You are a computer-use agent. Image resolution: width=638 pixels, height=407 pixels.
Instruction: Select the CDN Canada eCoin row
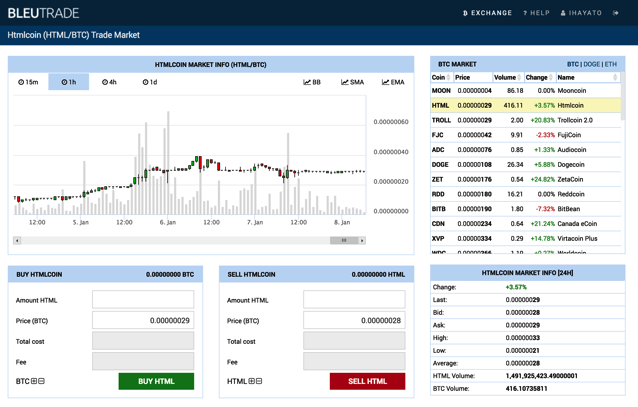pyautogui.click(x=526, y=223)
